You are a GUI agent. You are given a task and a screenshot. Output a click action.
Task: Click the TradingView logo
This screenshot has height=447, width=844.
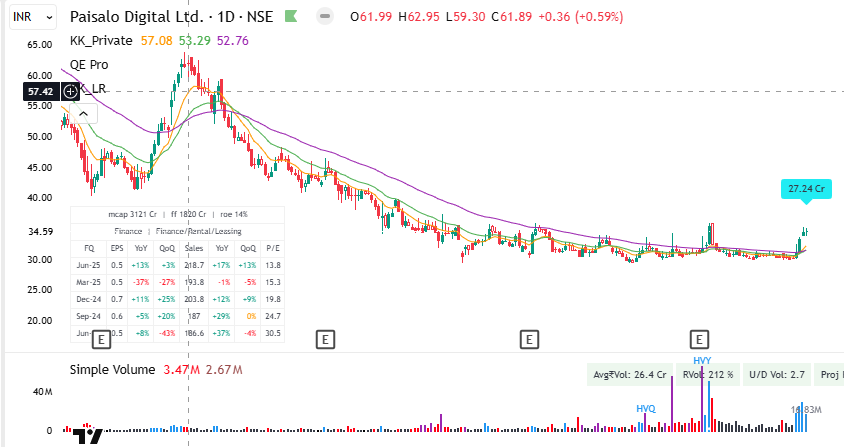pyautogui.click(x=87, y=435)
